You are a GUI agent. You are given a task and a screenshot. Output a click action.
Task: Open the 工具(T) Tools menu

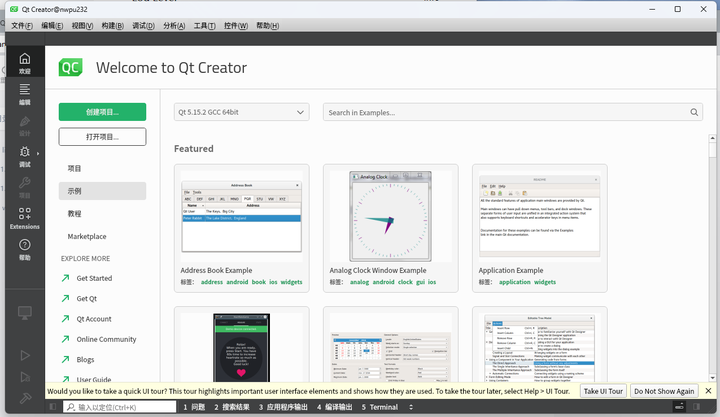coord(204,25)
